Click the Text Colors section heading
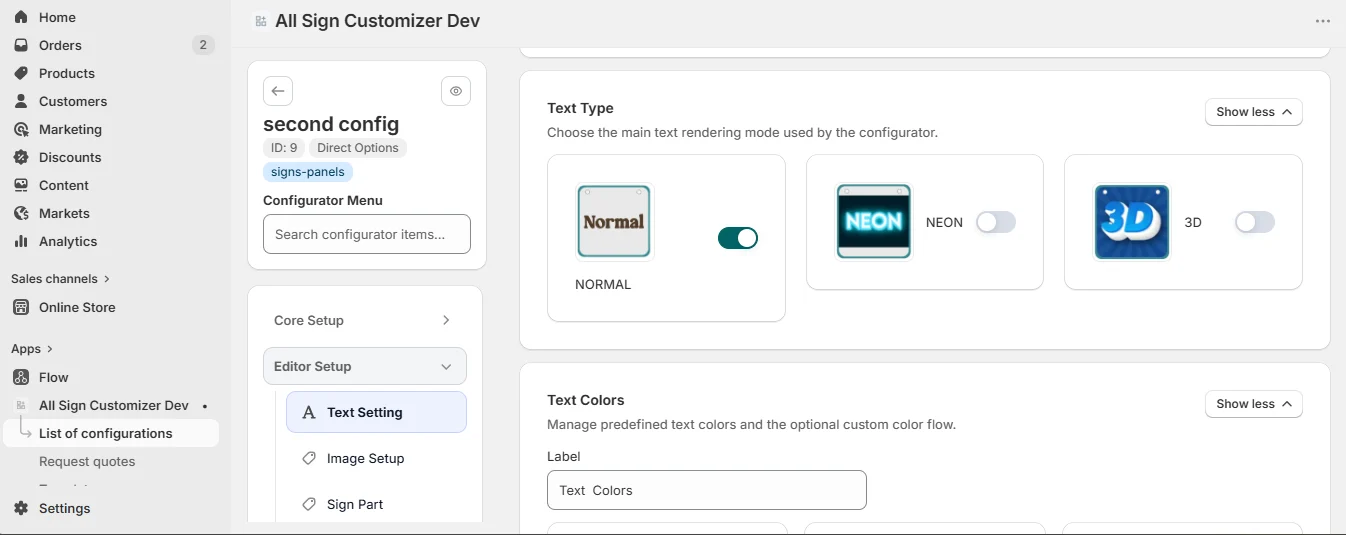 click(586, 400)
